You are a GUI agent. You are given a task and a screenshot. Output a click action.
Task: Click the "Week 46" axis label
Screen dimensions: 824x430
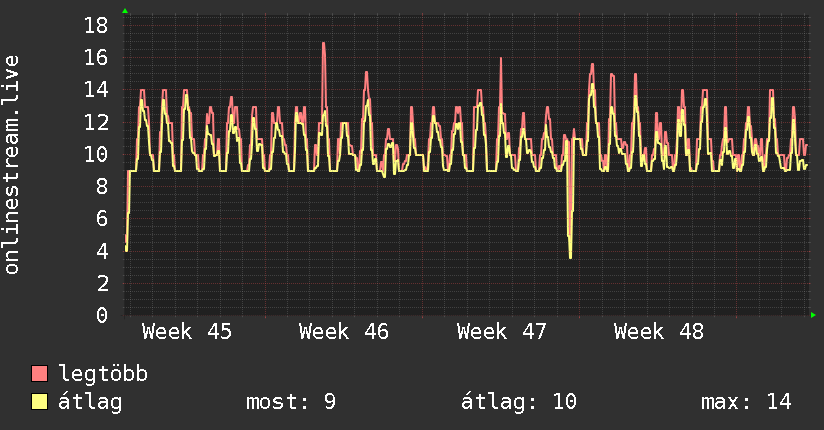(x=344, y=332)
